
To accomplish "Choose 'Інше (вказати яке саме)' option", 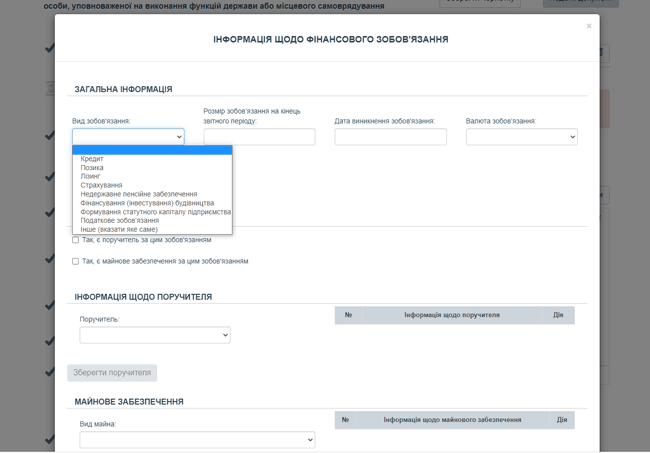I will click(119, 230).
